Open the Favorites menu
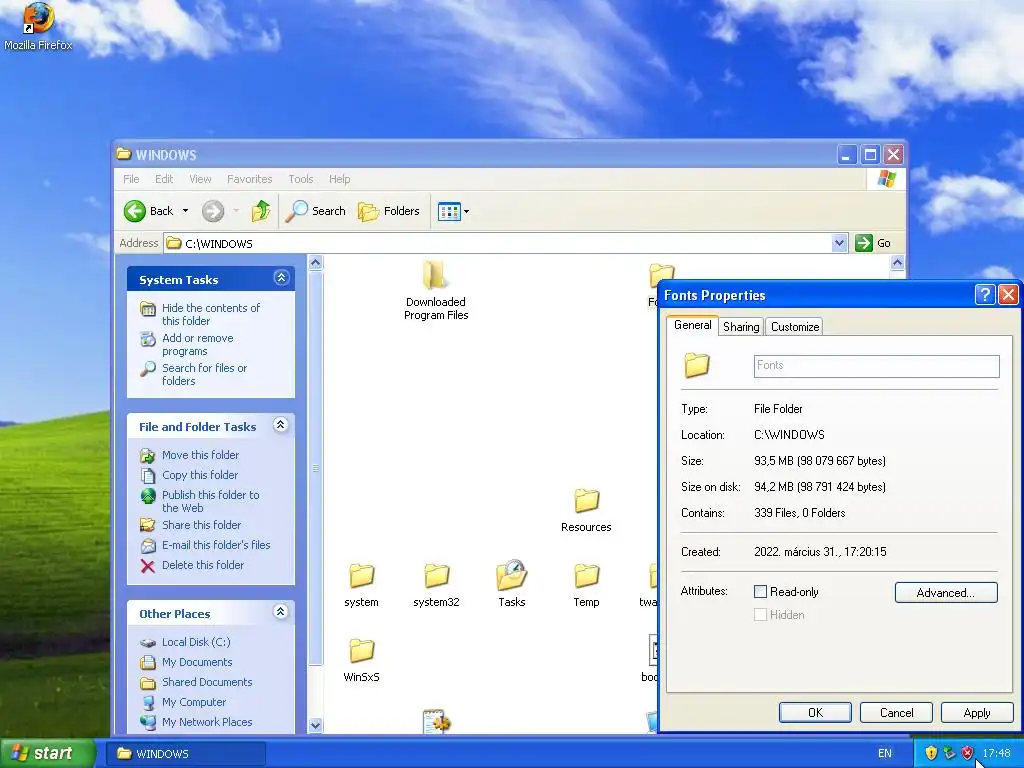This screenshot has width=1024, height=768. tap(249, 179)
